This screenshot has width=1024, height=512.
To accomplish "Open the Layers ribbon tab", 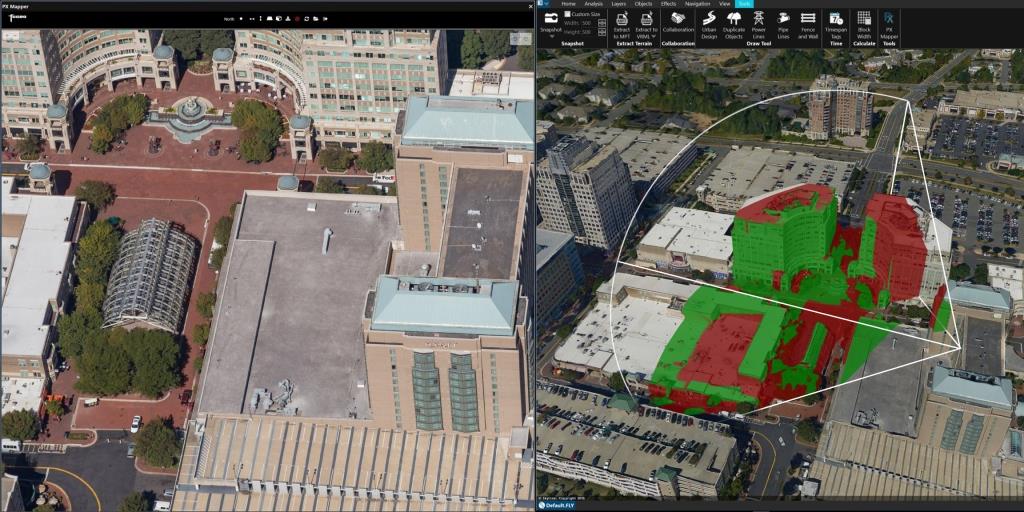I will 618,4.
